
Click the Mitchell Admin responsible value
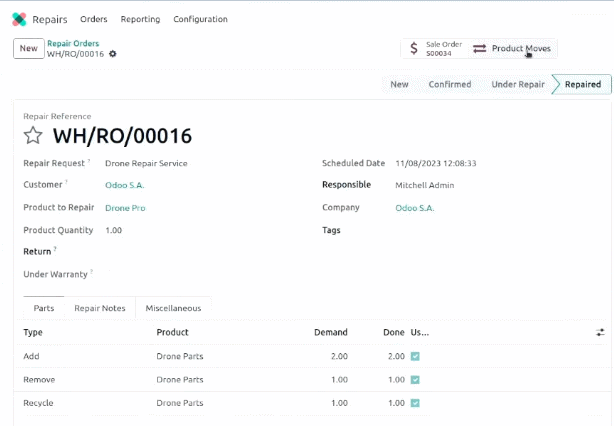[x=425, y=185]
